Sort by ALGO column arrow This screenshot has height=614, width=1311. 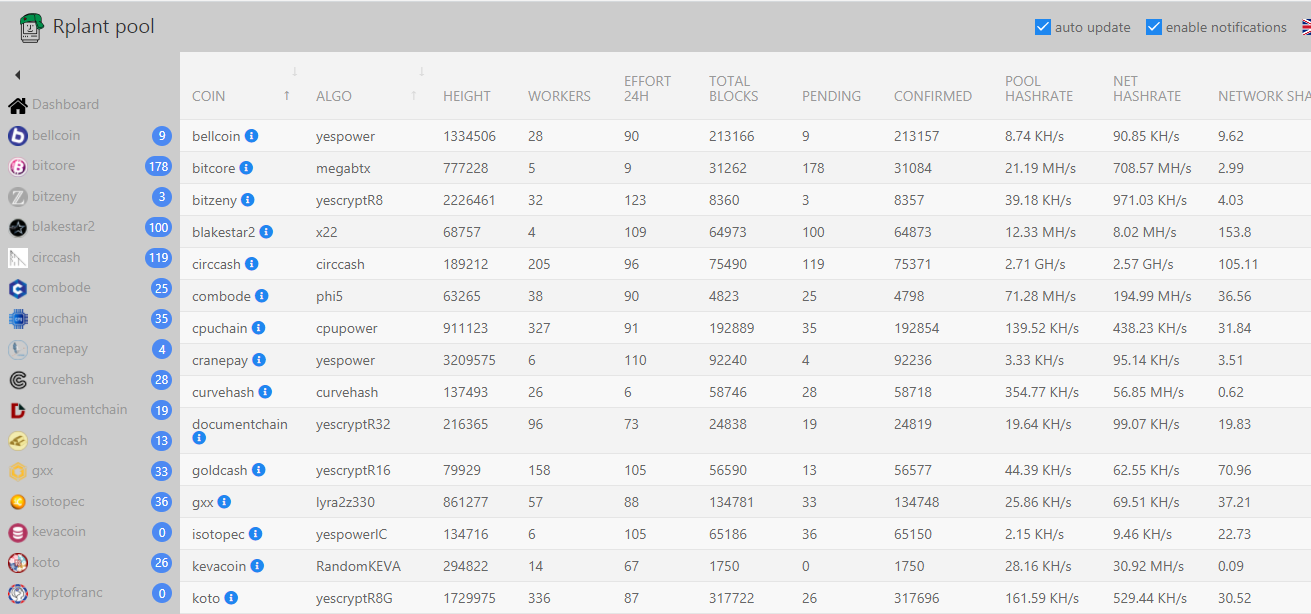click(414, 95)
